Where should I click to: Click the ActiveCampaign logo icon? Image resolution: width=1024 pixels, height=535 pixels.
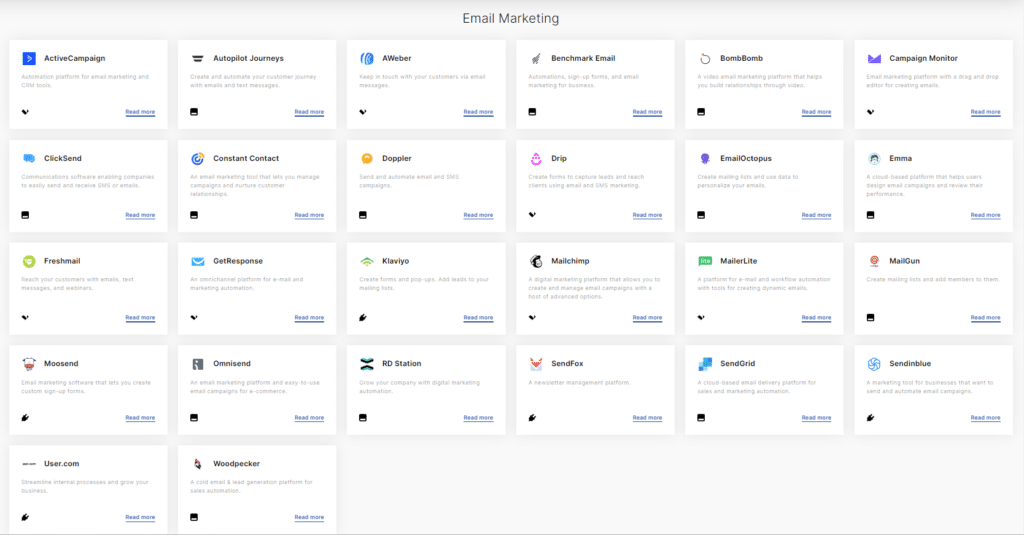click(29, 59)
